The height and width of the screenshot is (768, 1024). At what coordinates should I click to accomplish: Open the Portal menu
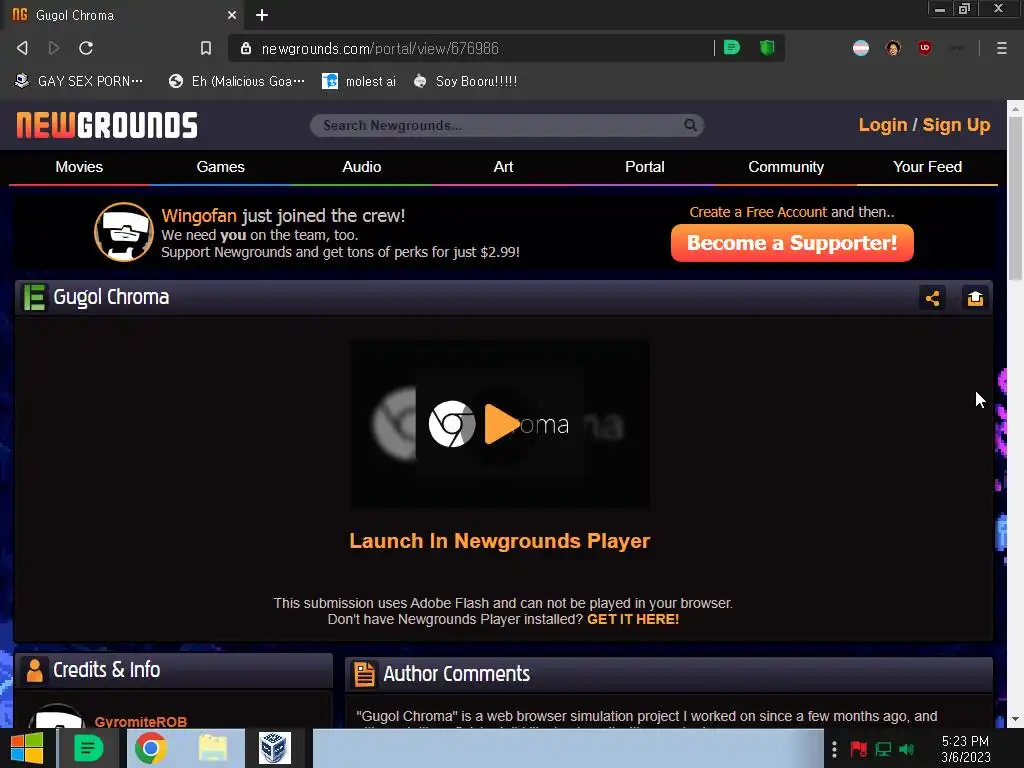(645, 167)
